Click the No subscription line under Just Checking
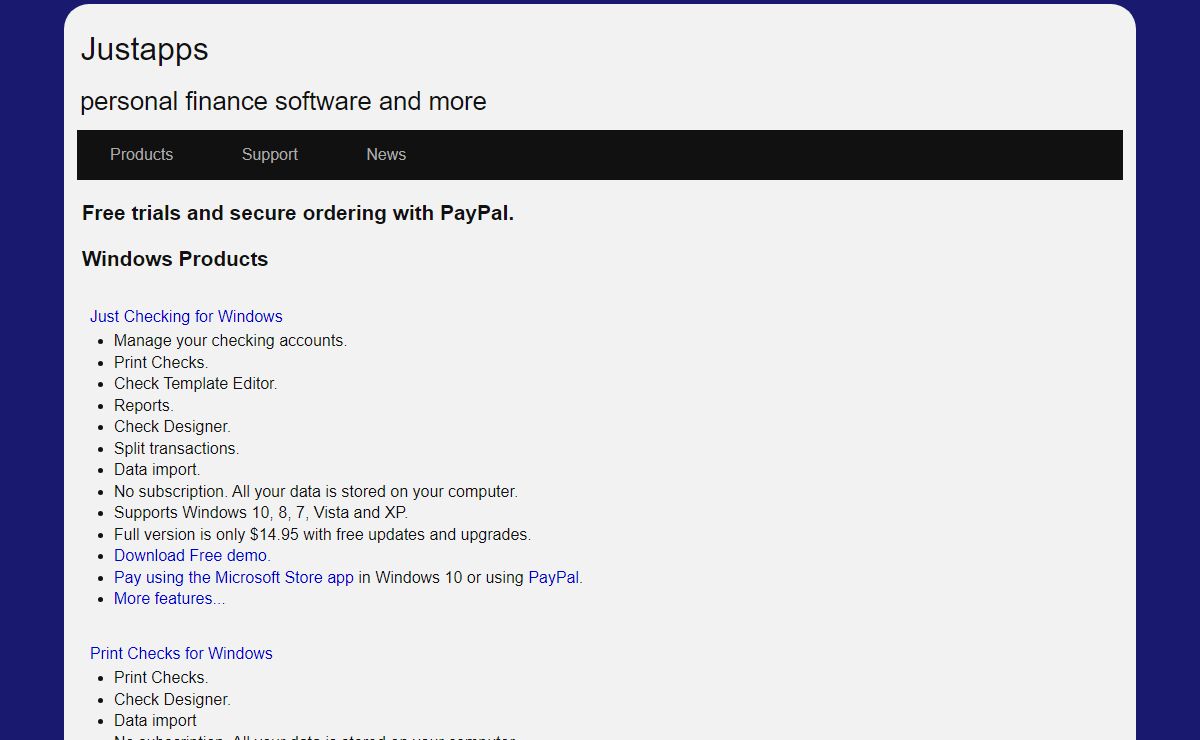 315,491
